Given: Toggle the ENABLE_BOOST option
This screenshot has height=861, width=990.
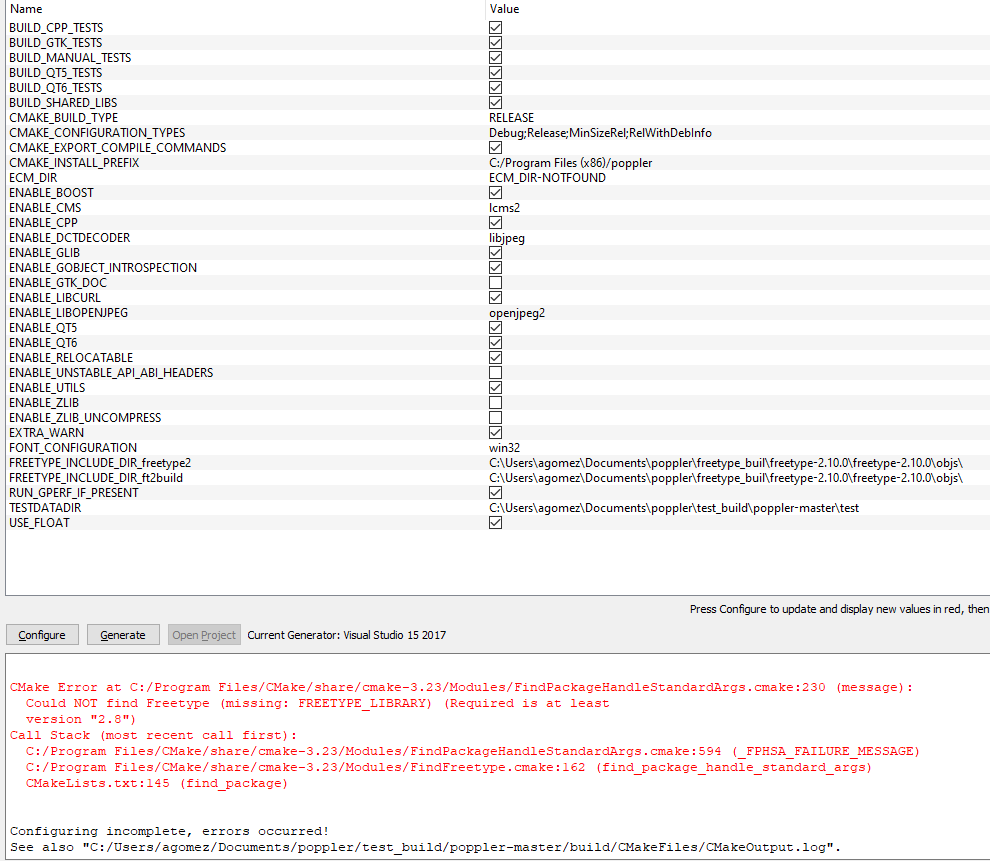Looking at the screenshot, I should [495, 192].
